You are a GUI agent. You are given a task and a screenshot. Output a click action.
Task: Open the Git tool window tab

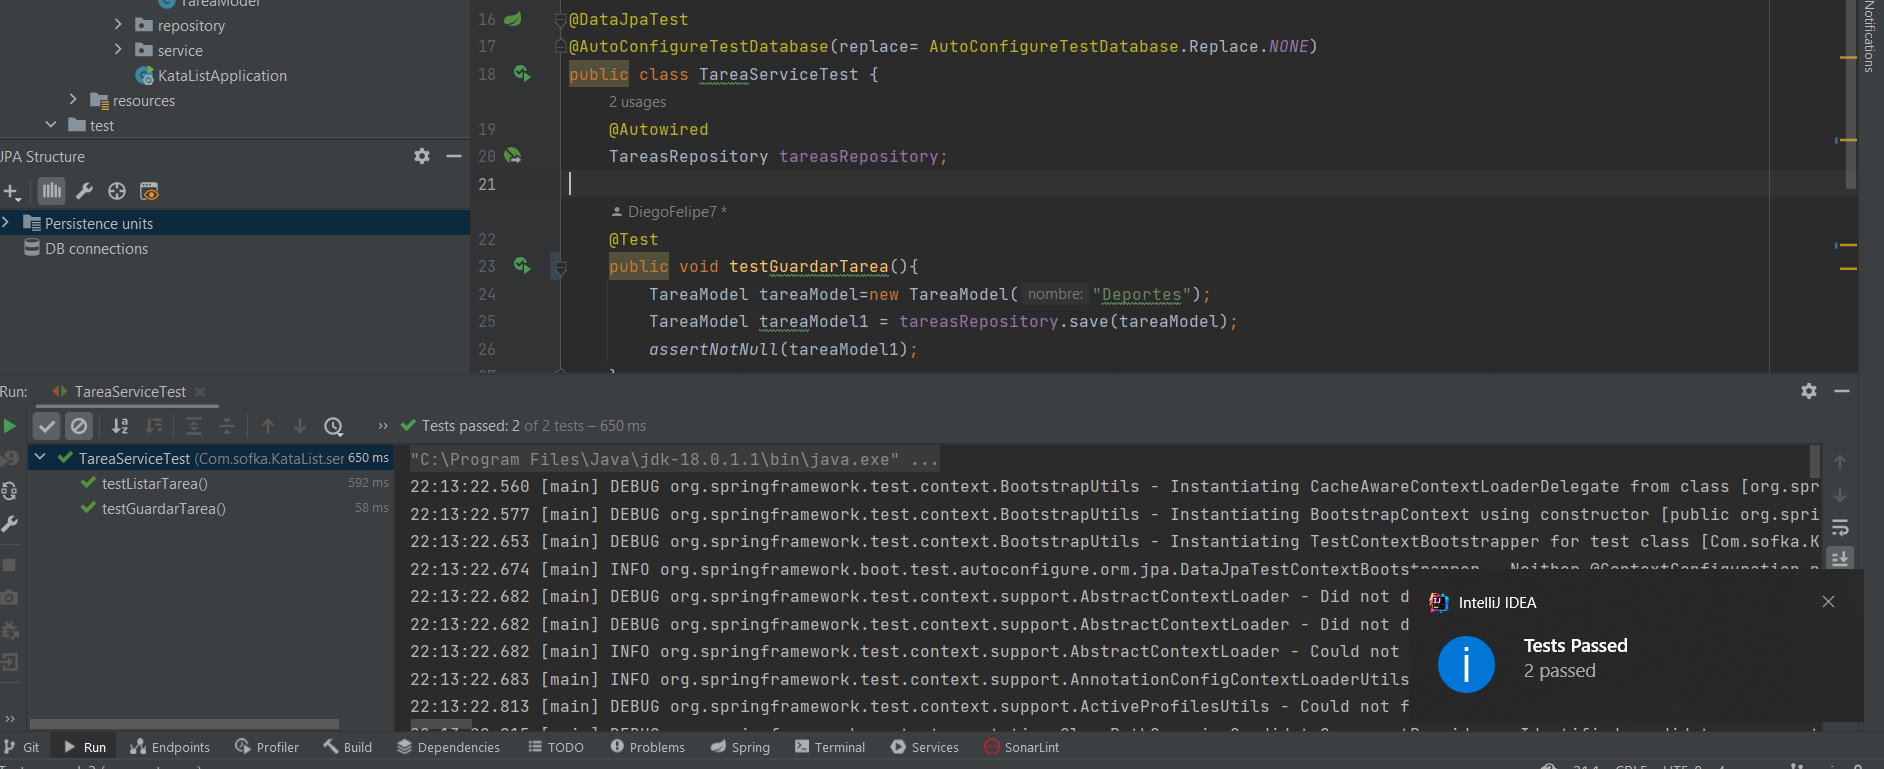pos(22,747)
